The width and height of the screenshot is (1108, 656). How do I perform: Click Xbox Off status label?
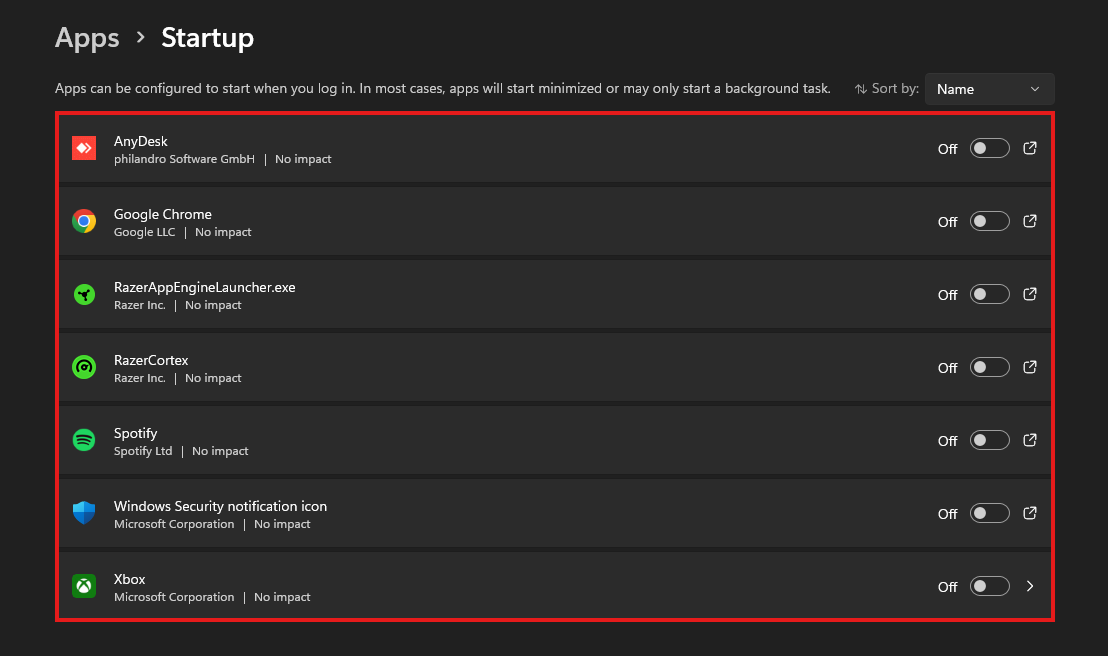pos(948,587)
